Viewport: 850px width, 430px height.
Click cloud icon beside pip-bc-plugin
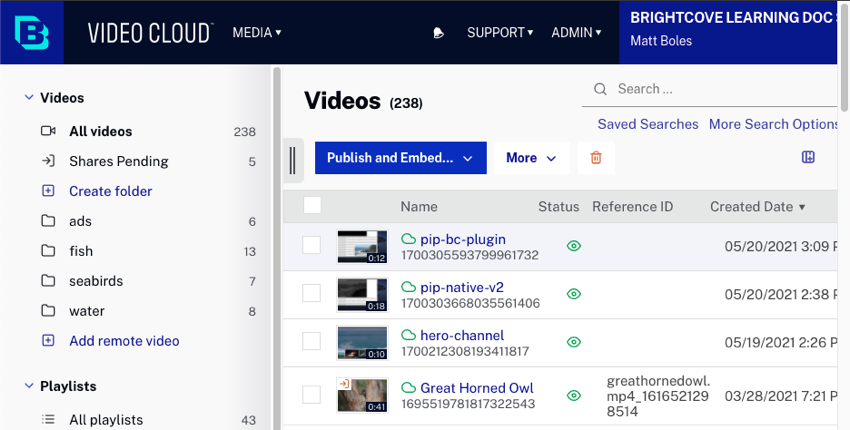click(408, 239)
